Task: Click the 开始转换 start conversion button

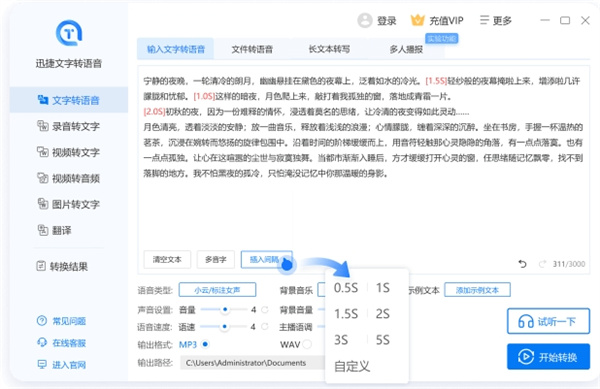Action: pyautogui.click(x=548, y=356)
